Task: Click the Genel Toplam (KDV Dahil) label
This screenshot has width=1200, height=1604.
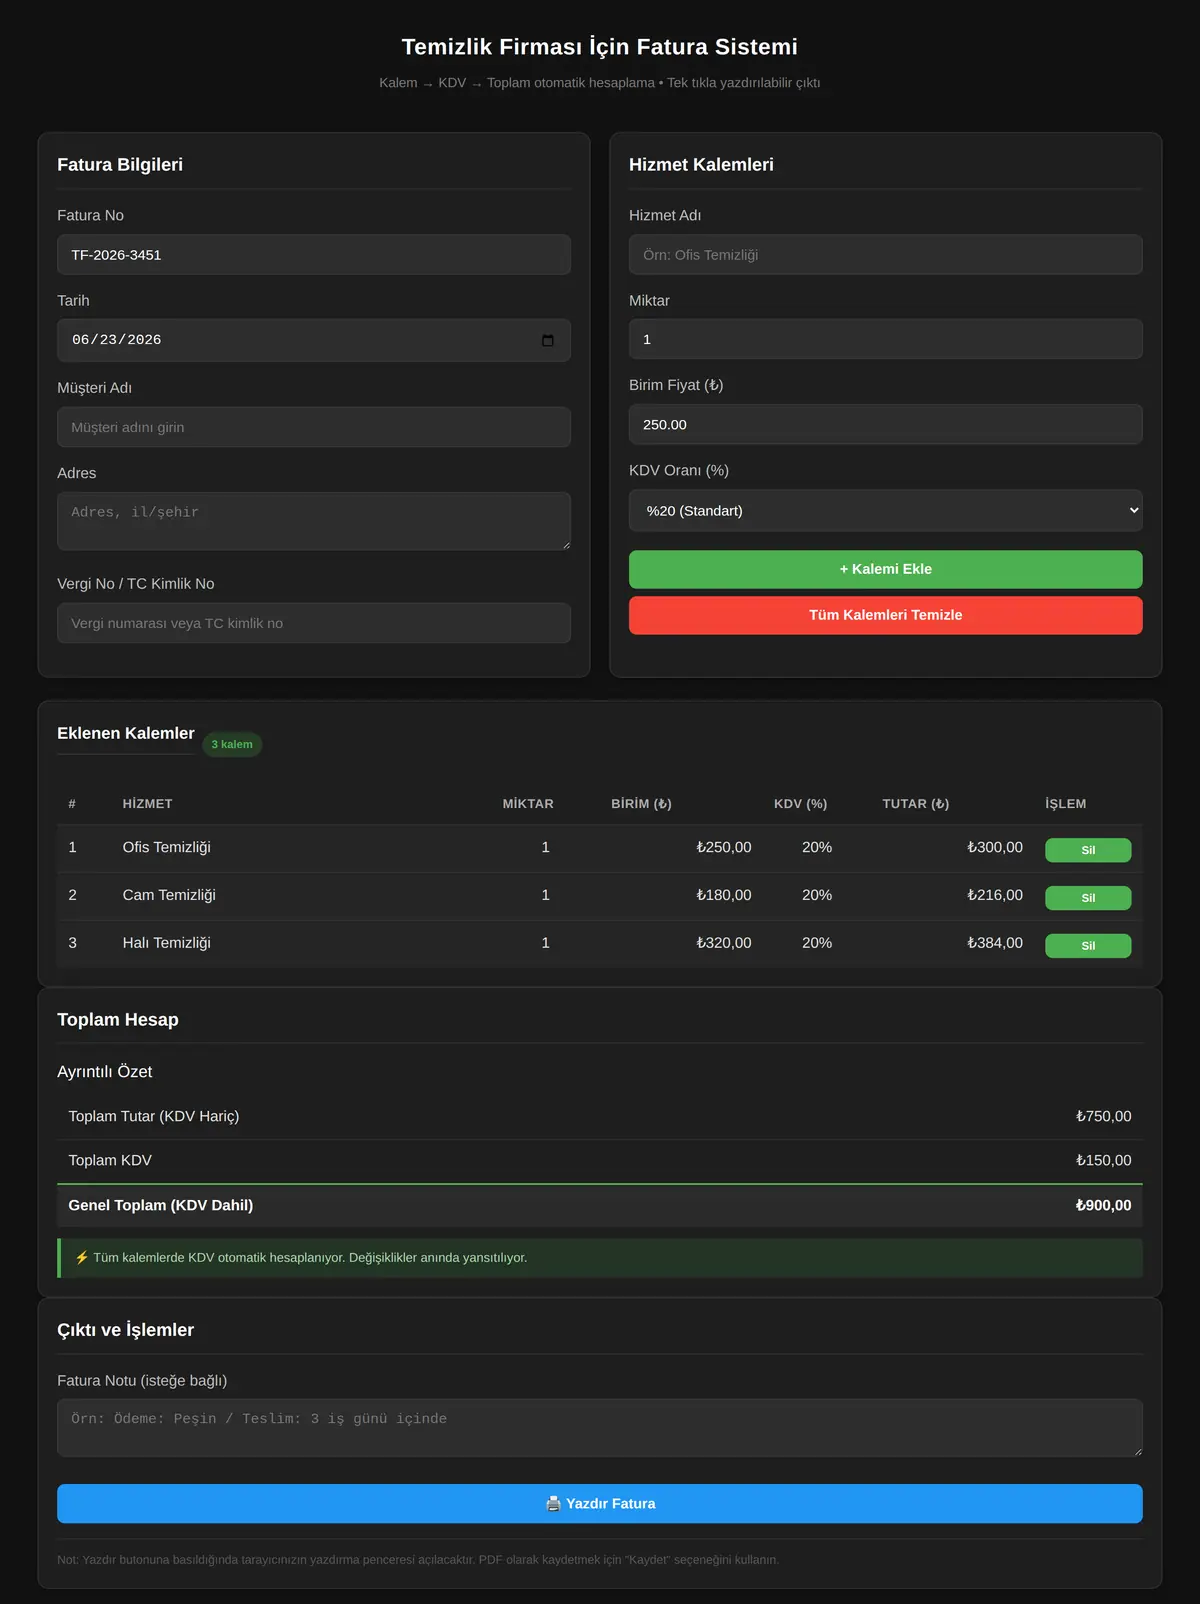Action: coord(161,1205)
